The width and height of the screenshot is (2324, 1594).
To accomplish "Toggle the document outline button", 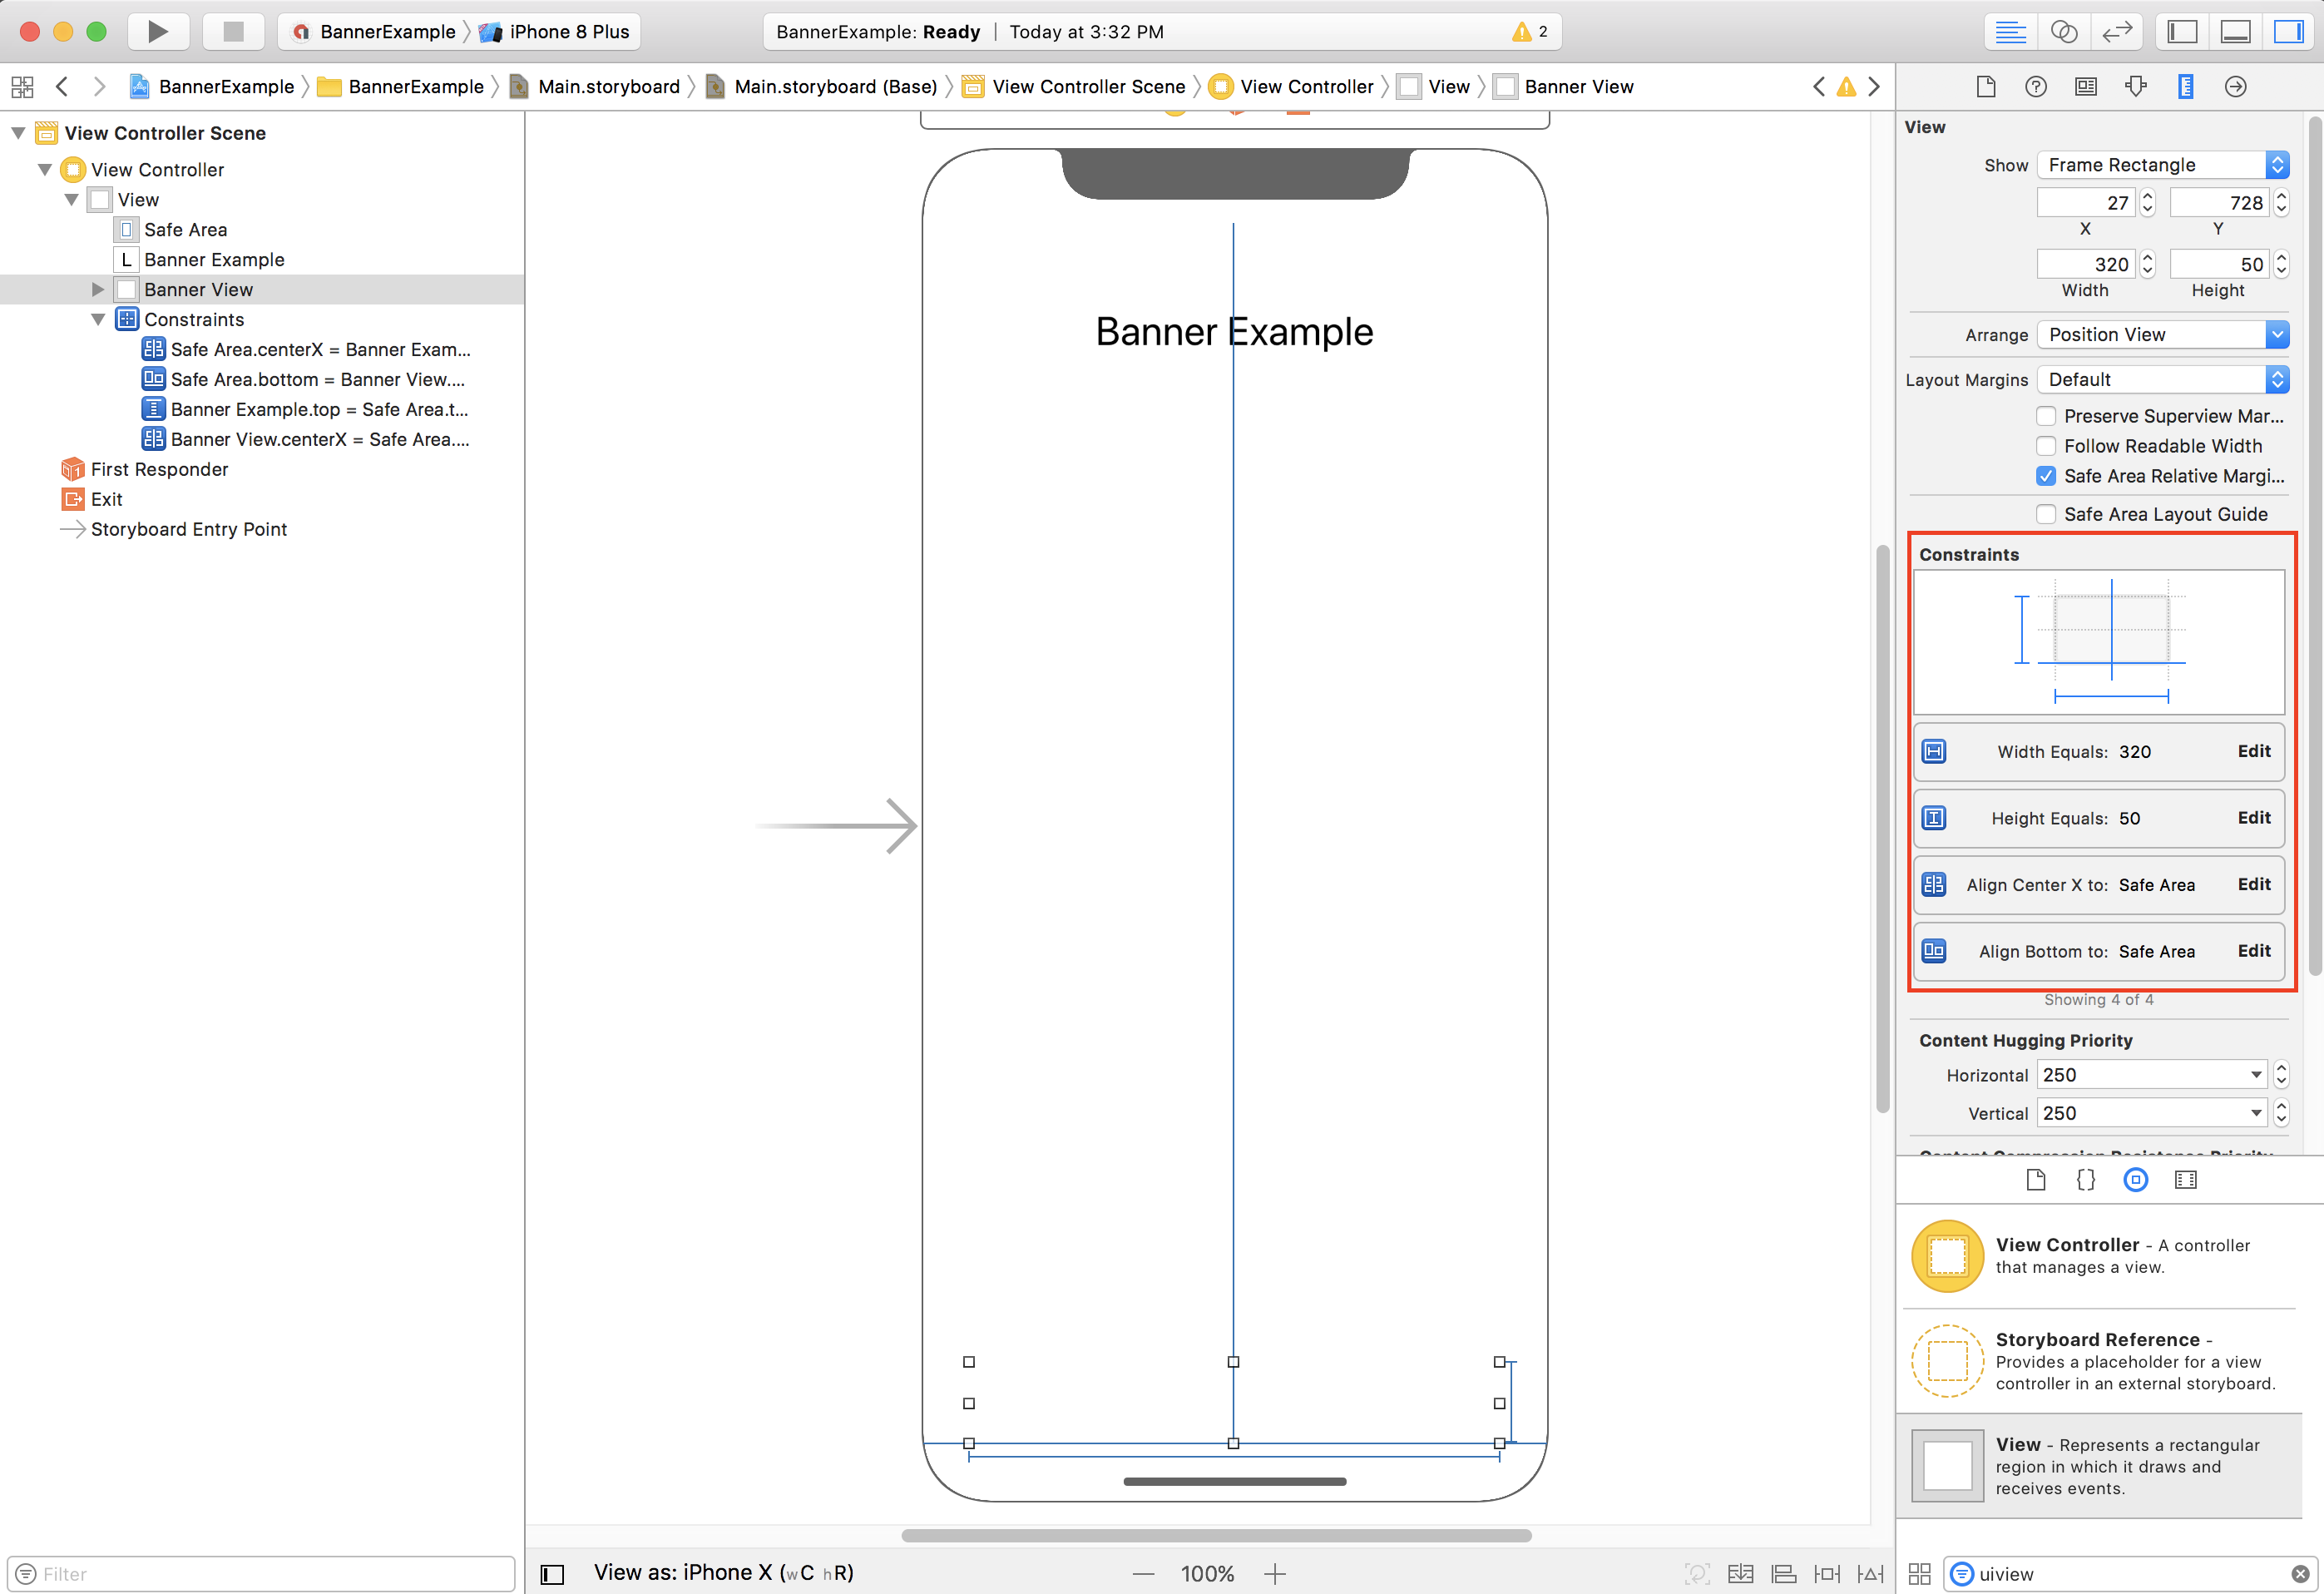I will [x=552, y=1574].
